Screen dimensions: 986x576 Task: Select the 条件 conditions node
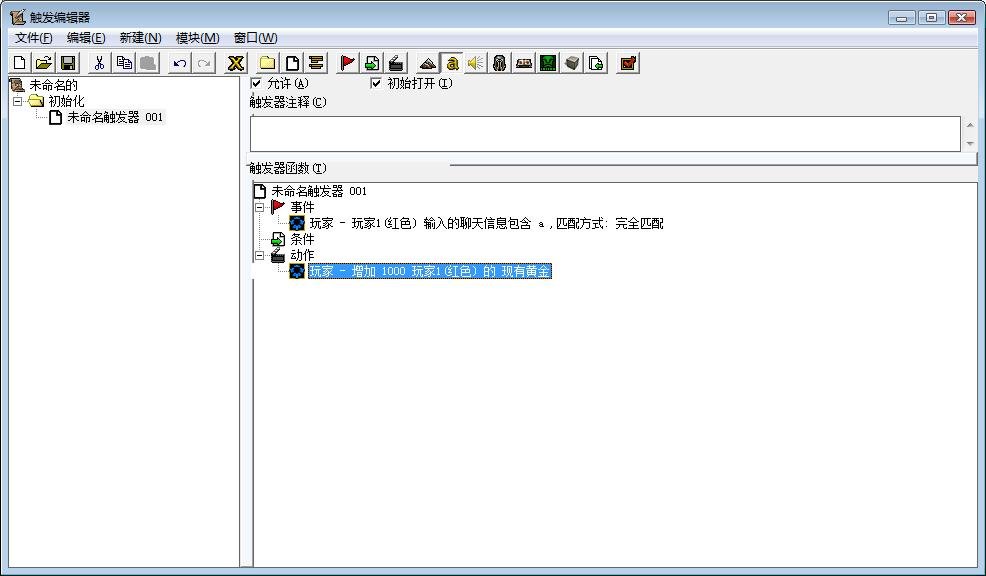click(x=301, y=239)
